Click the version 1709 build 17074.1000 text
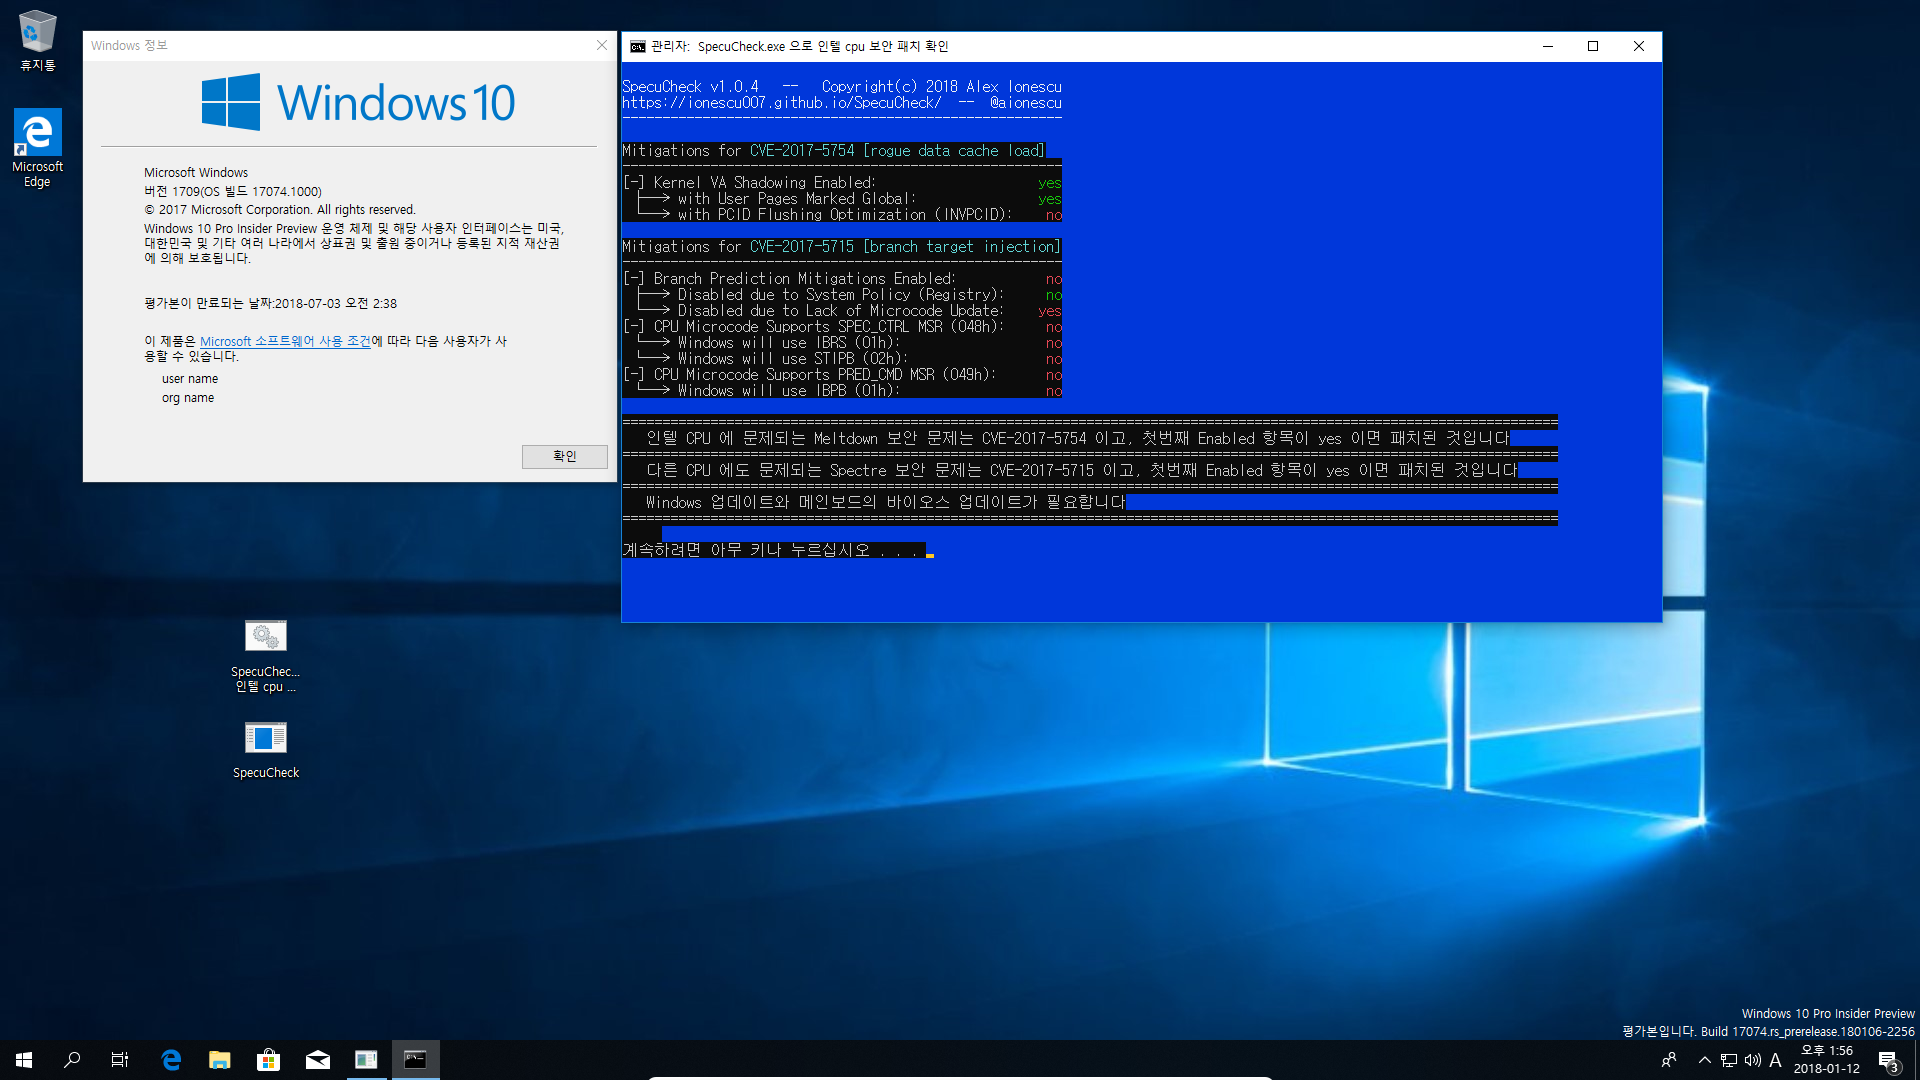Image resolution: width=1920 pixels, height=1080 pixels. pyautogui.click(x=233, y=191)
